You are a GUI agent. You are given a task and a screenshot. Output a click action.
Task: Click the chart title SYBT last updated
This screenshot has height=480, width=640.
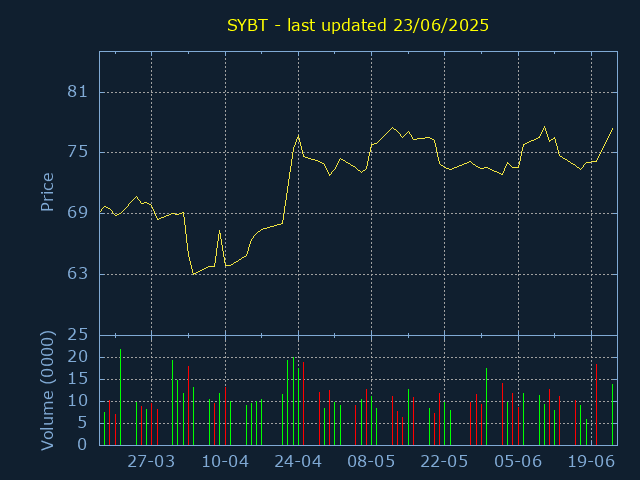pyautogui.click(x=358, y=25)
